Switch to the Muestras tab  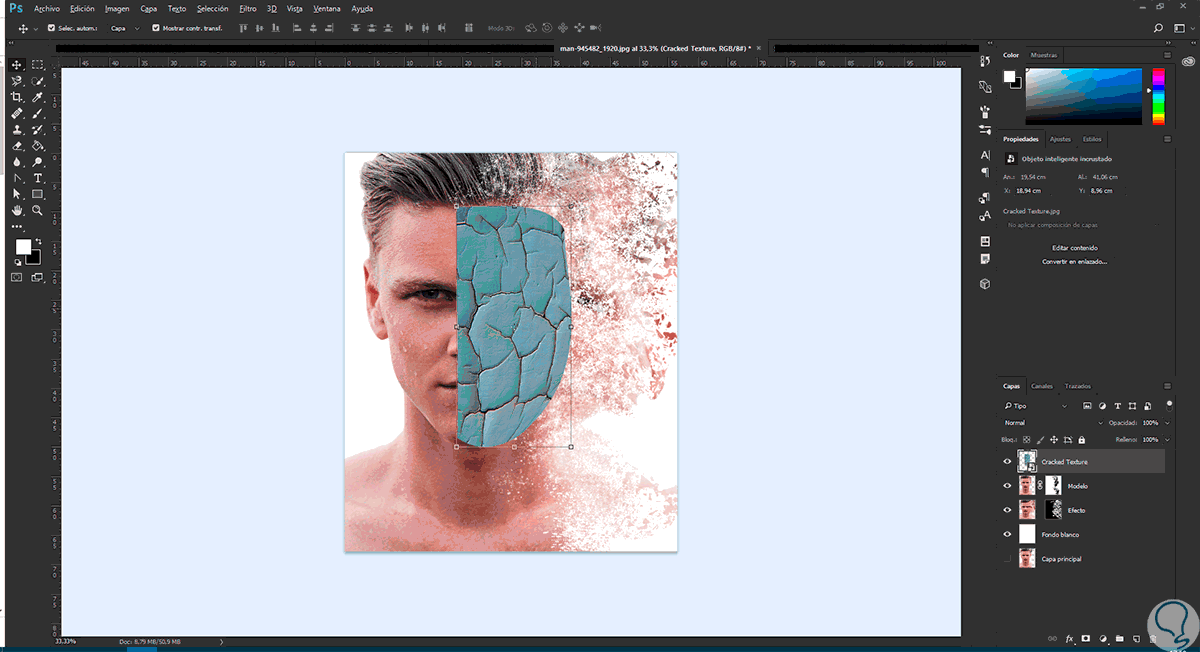tap(1043, 55)
